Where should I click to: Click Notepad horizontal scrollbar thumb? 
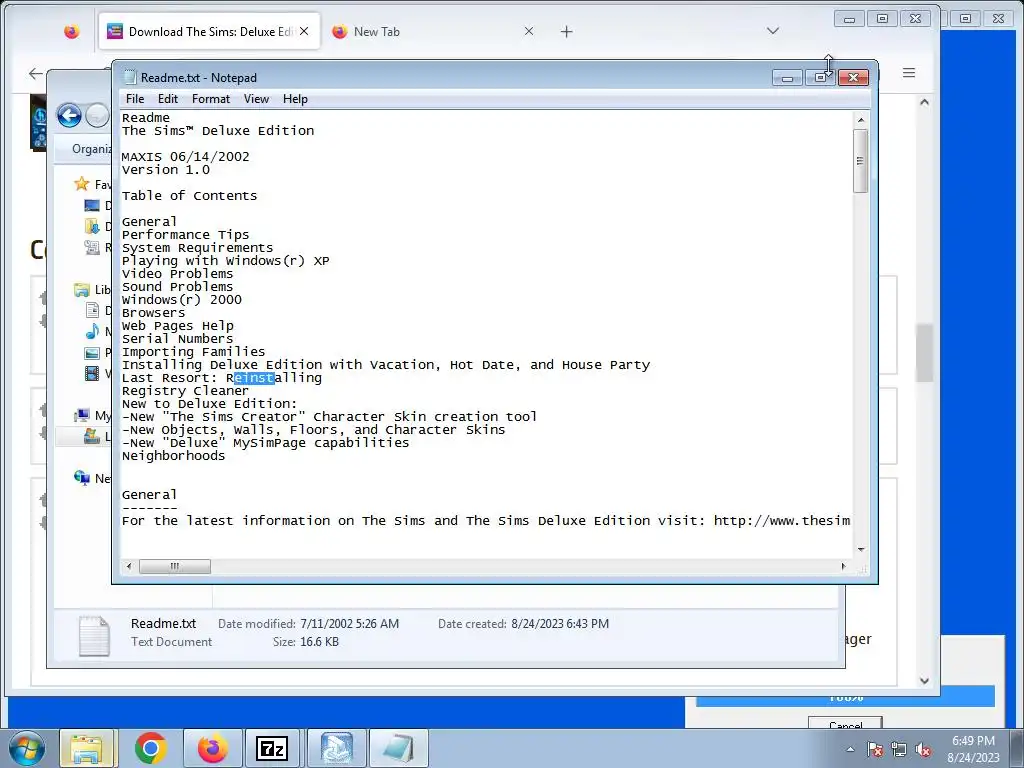tap(174, 566)
